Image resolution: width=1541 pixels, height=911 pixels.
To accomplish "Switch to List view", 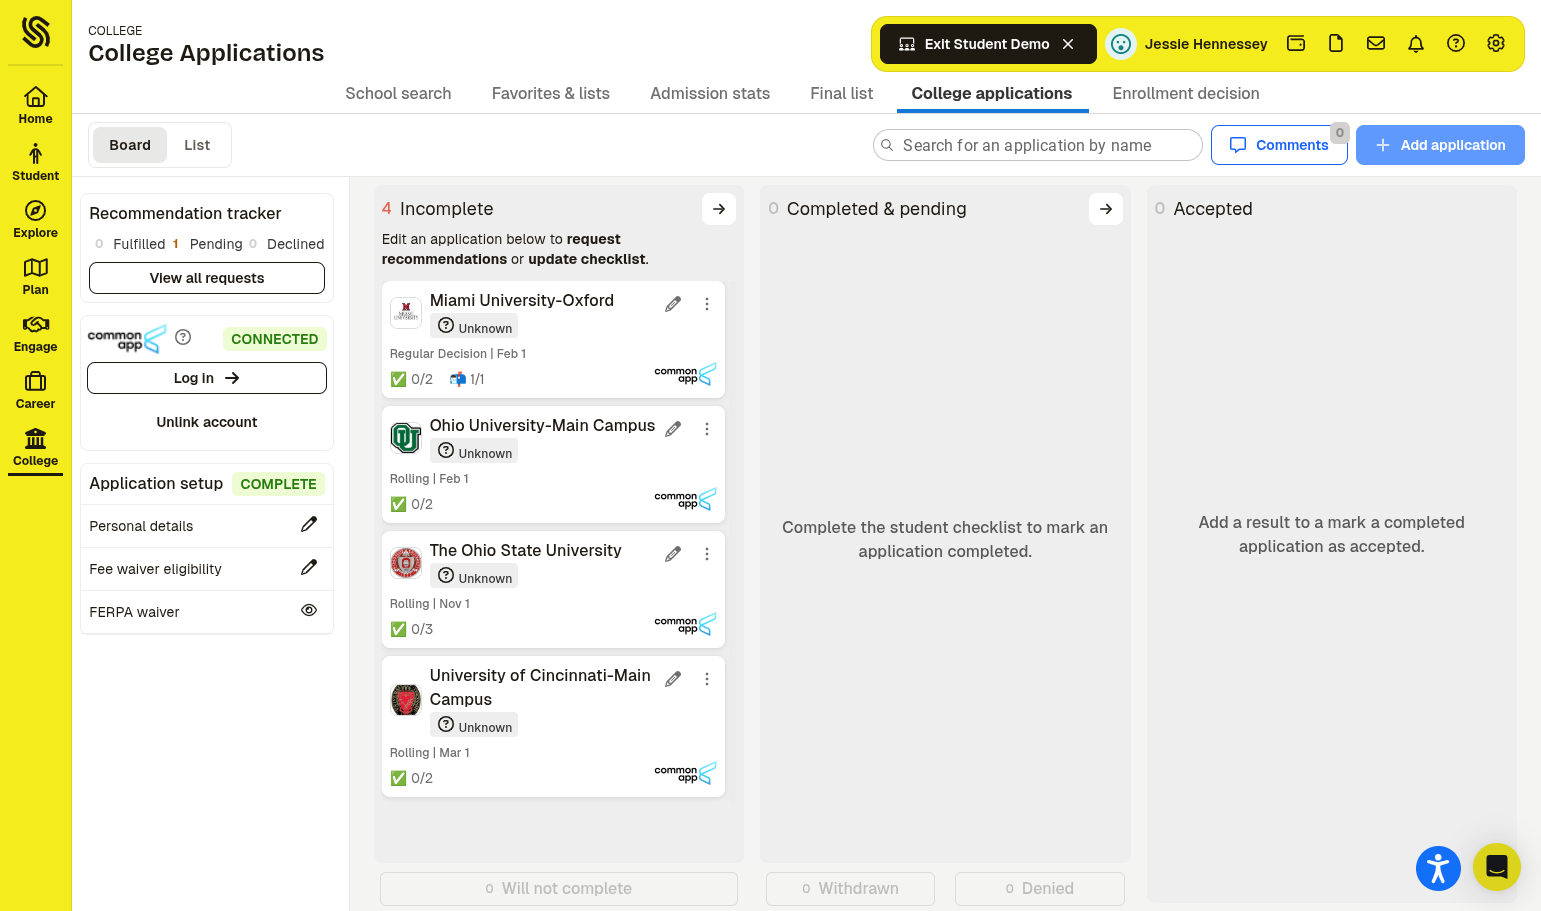I will [197, 145].
